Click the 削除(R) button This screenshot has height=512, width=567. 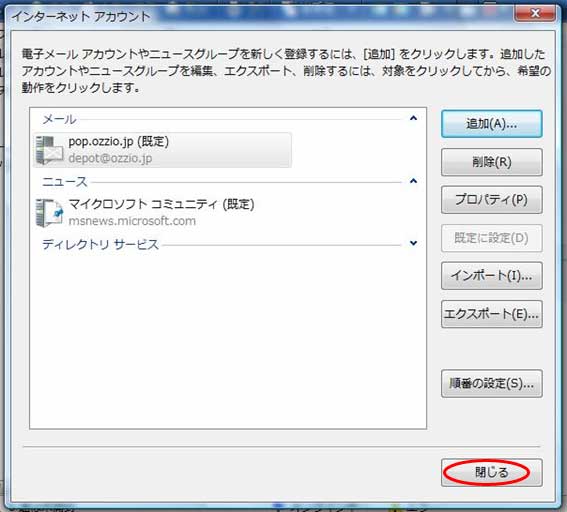pyautogui.click(x=491, y=162)
